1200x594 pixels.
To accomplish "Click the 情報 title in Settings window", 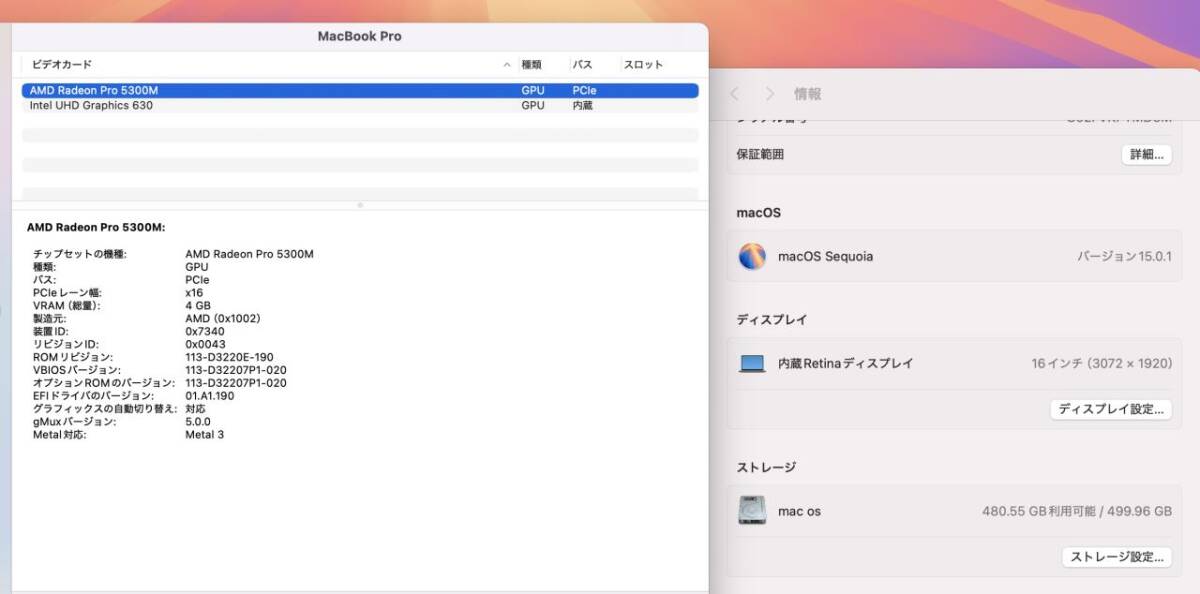I will 808,94.
